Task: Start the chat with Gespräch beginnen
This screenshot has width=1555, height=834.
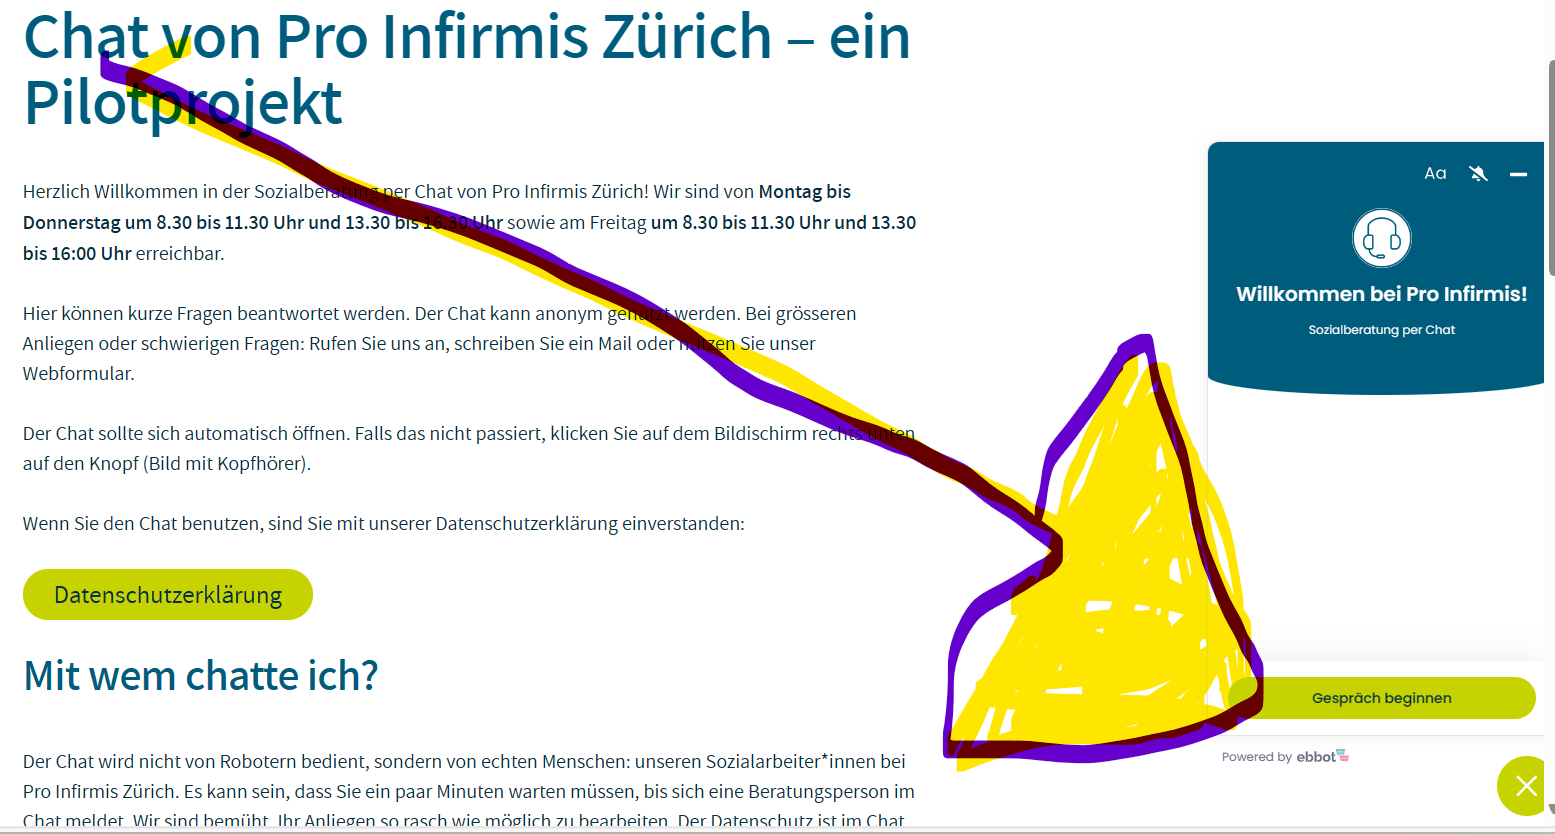Action: click(1382, 698)
